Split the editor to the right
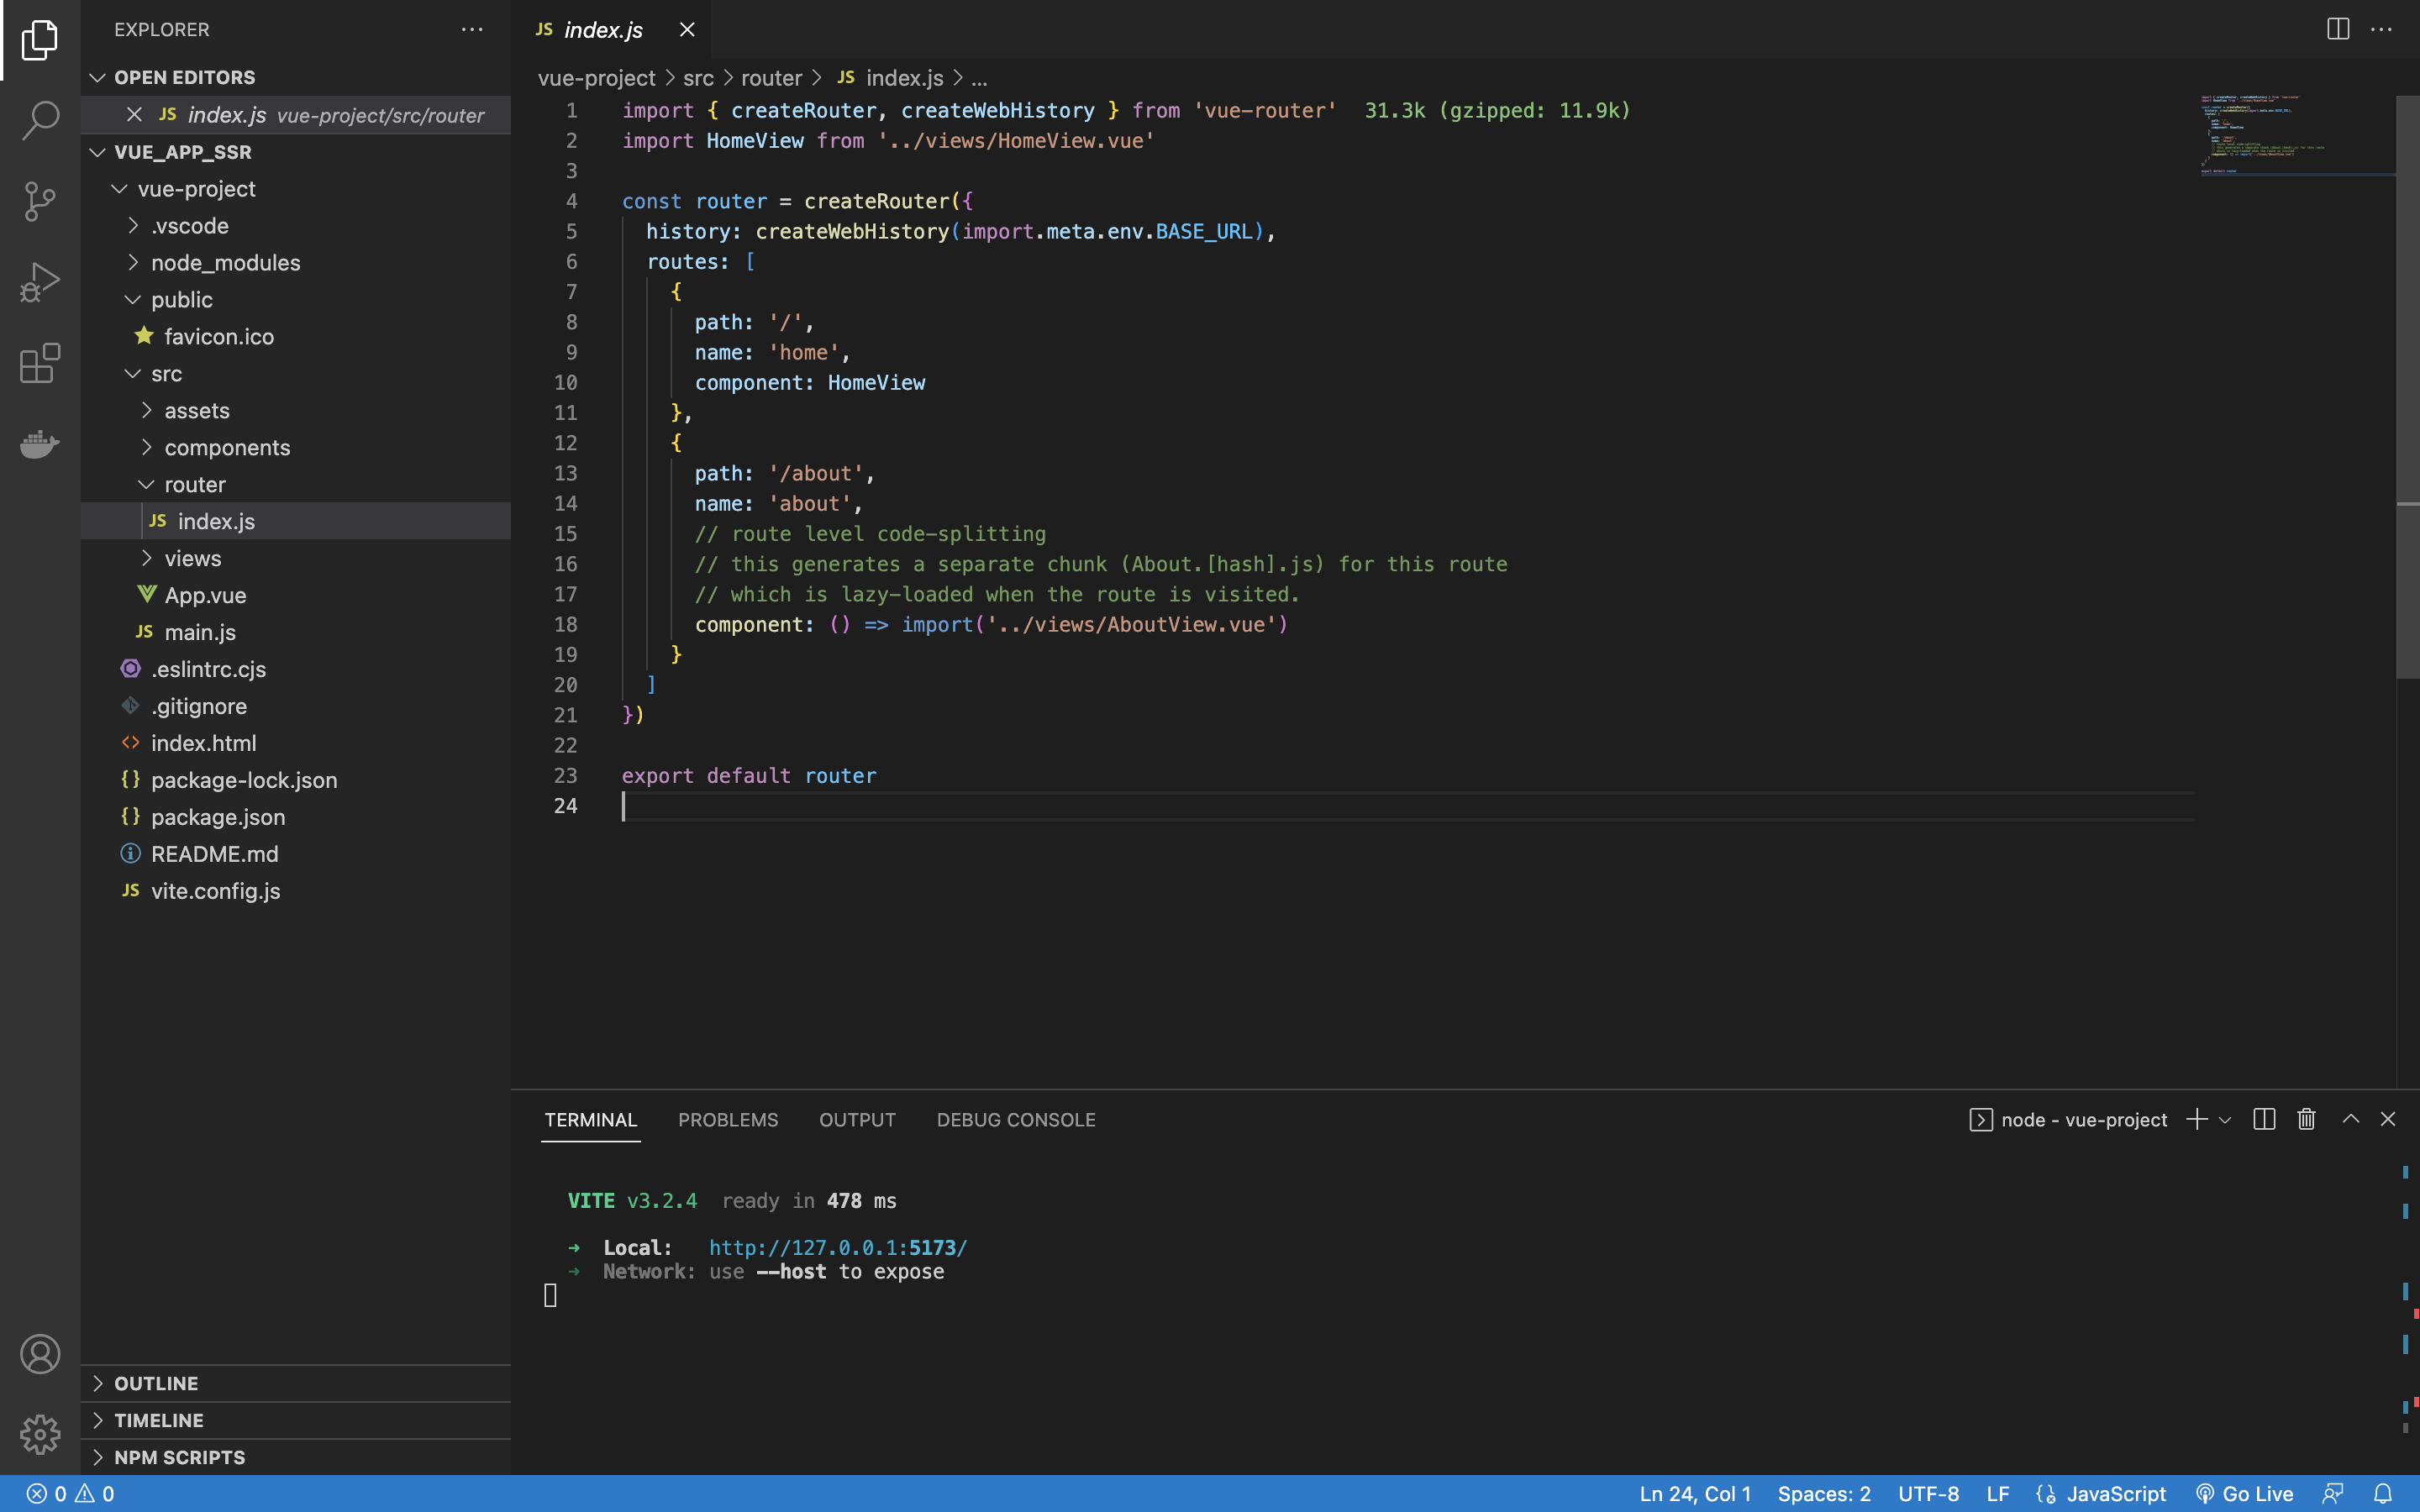 pyautogui.click(x=2338, y=29)
